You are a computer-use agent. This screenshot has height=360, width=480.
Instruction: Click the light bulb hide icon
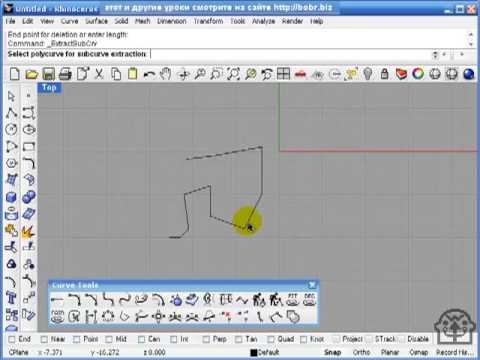point(367,74)
